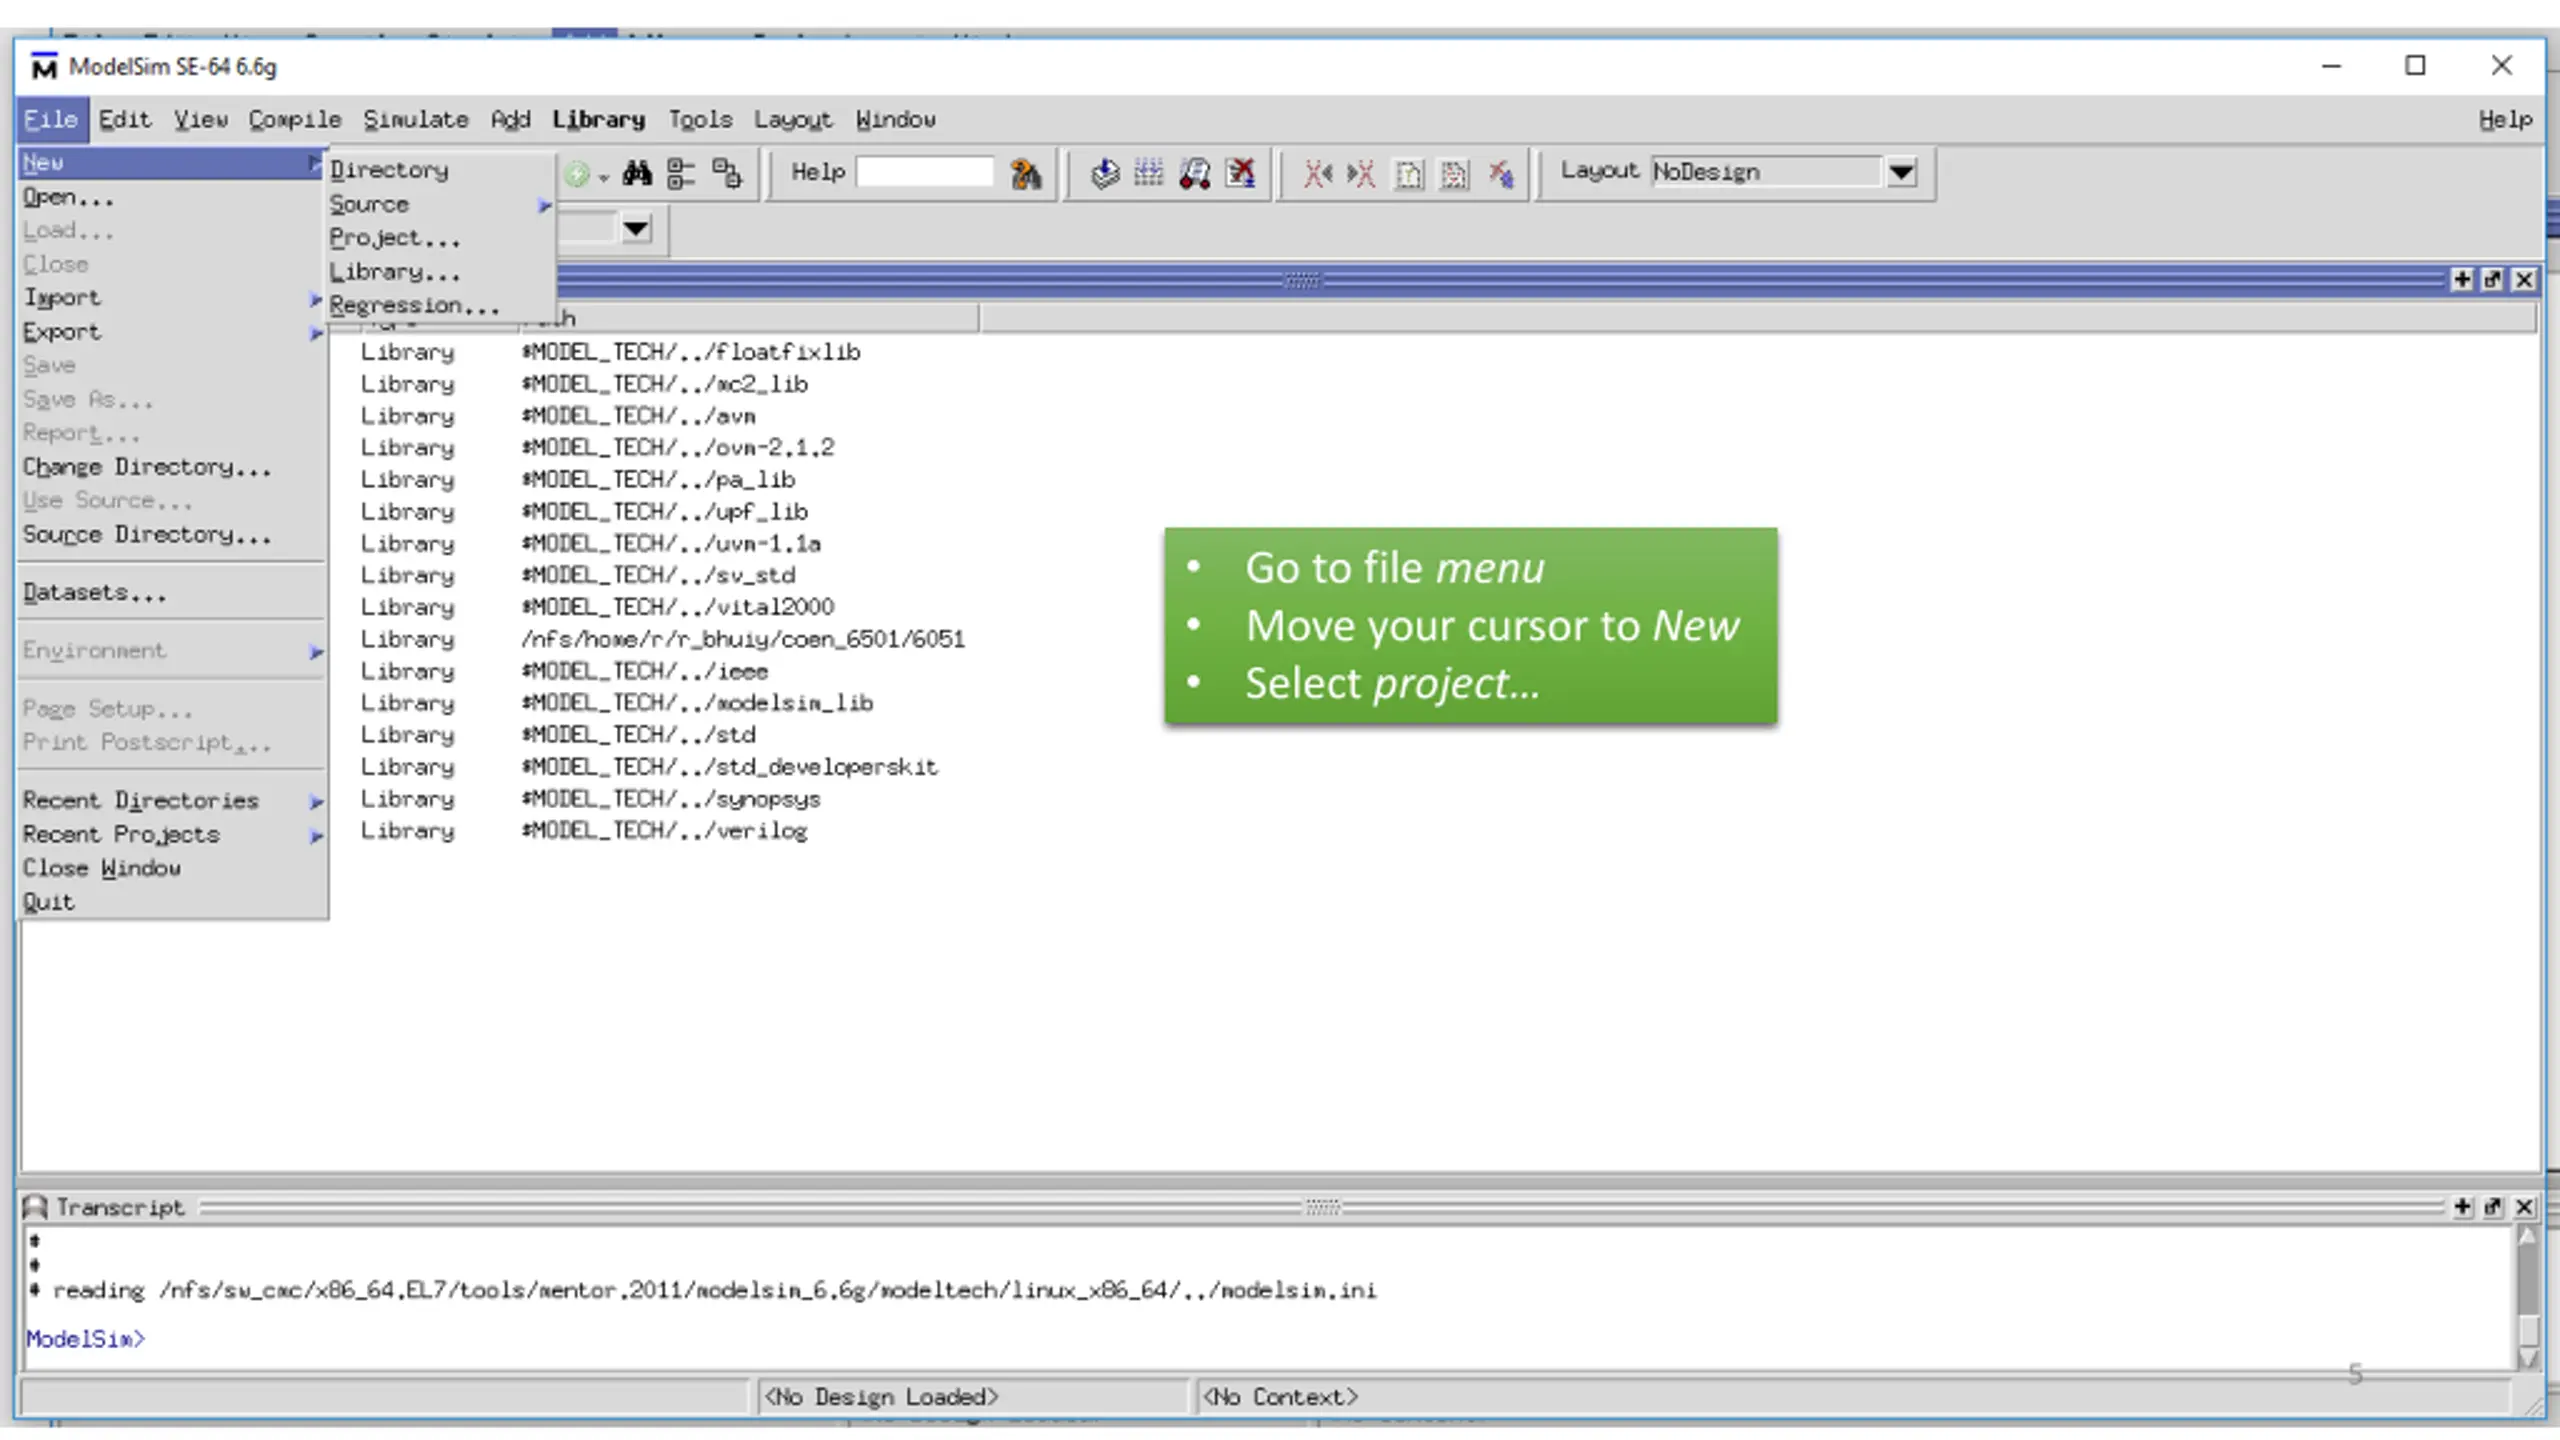Click the Simulate icon in toolbar
This screenshot has height=1440, width=2560.
click(x=1194, y=174)
